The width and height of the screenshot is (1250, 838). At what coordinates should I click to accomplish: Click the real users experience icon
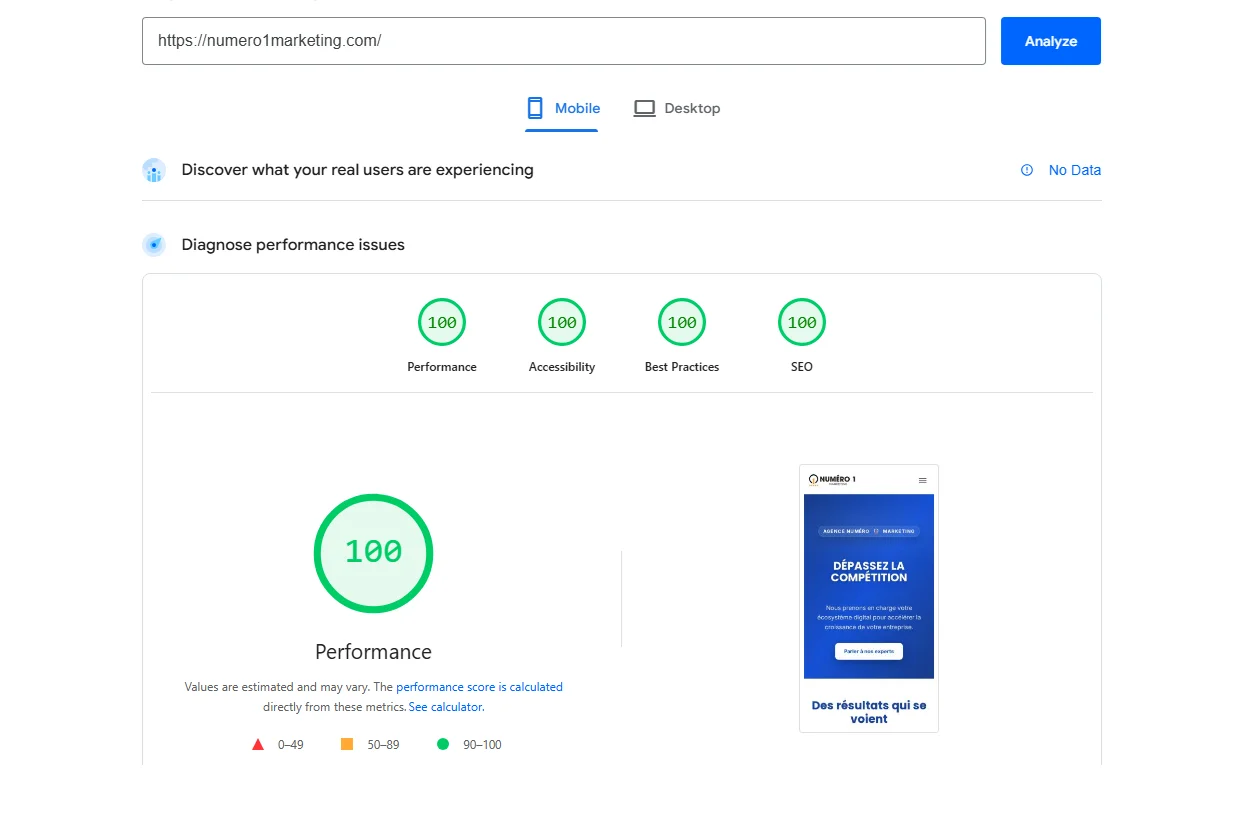[154, 171]
